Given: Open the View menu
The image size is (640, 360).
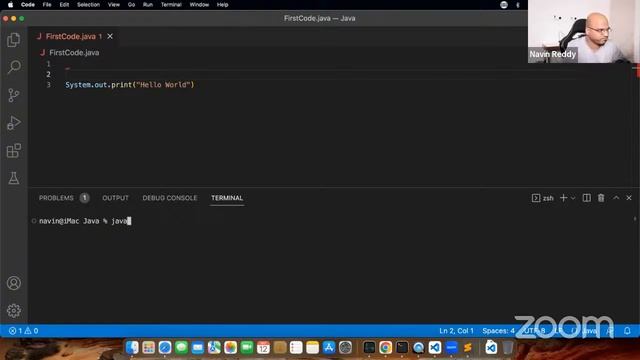Looking at the screenshot, I should (x=113, y=5).
